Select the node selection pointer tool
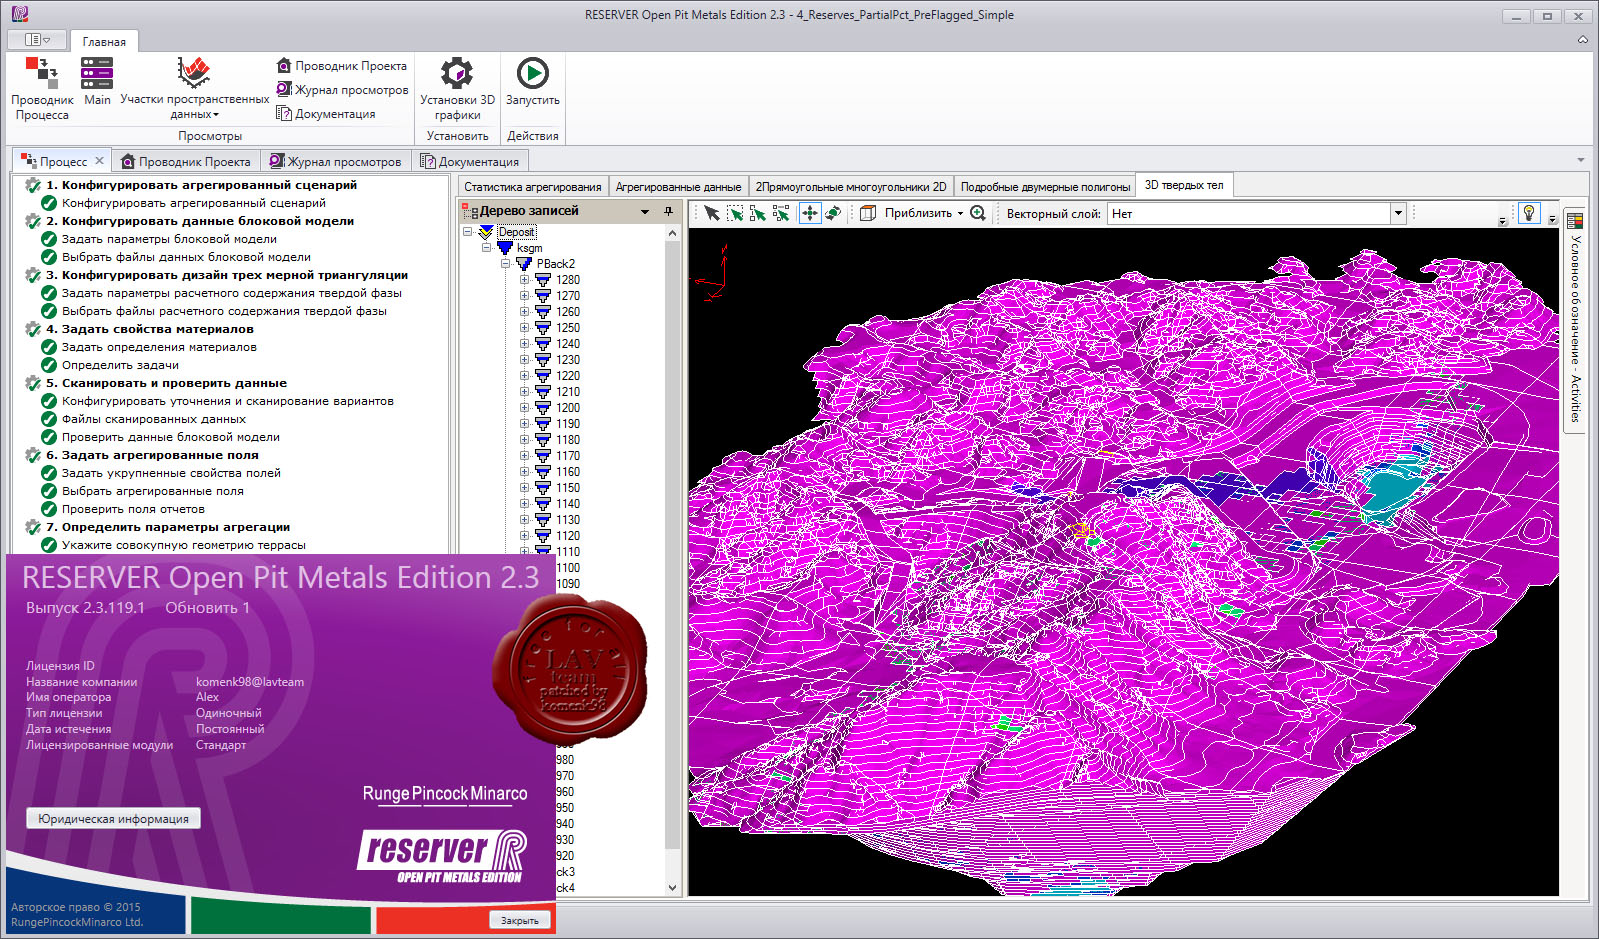This screenshot has height=939, width=1599. (x=781, y=213)
